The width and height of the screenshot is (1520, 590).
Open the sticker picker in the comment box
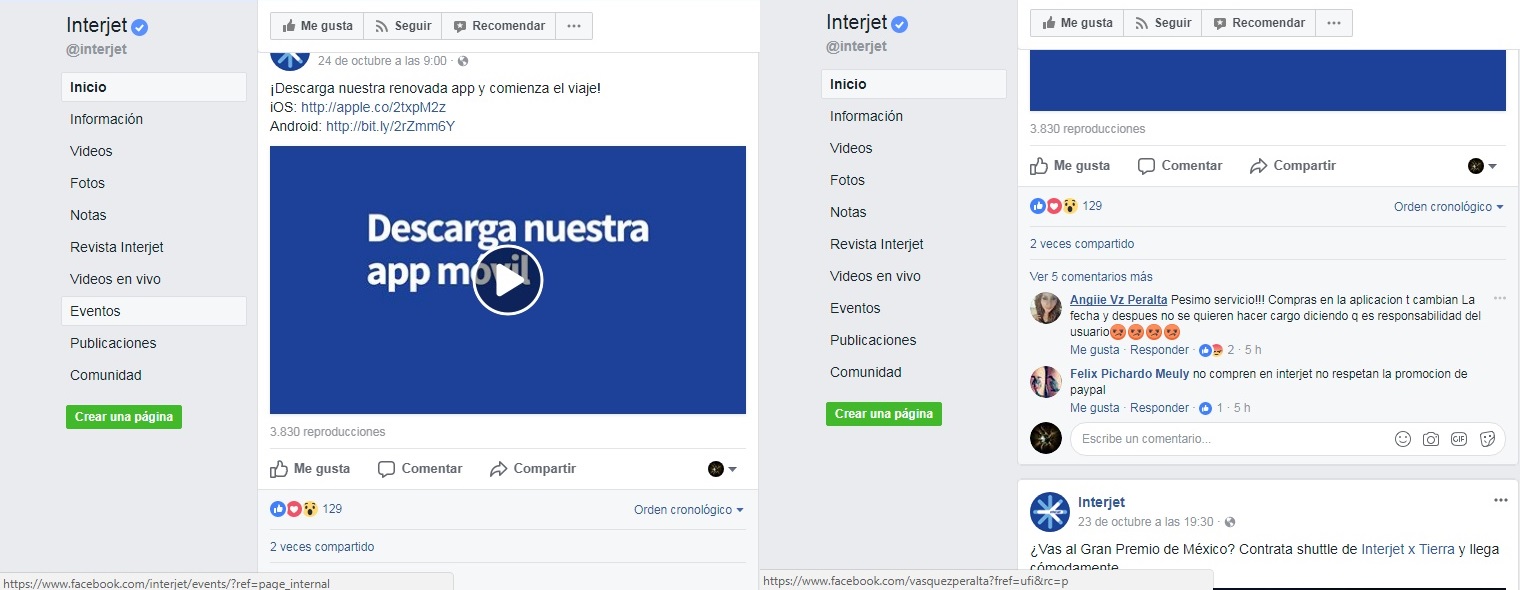click(1487, 439)
